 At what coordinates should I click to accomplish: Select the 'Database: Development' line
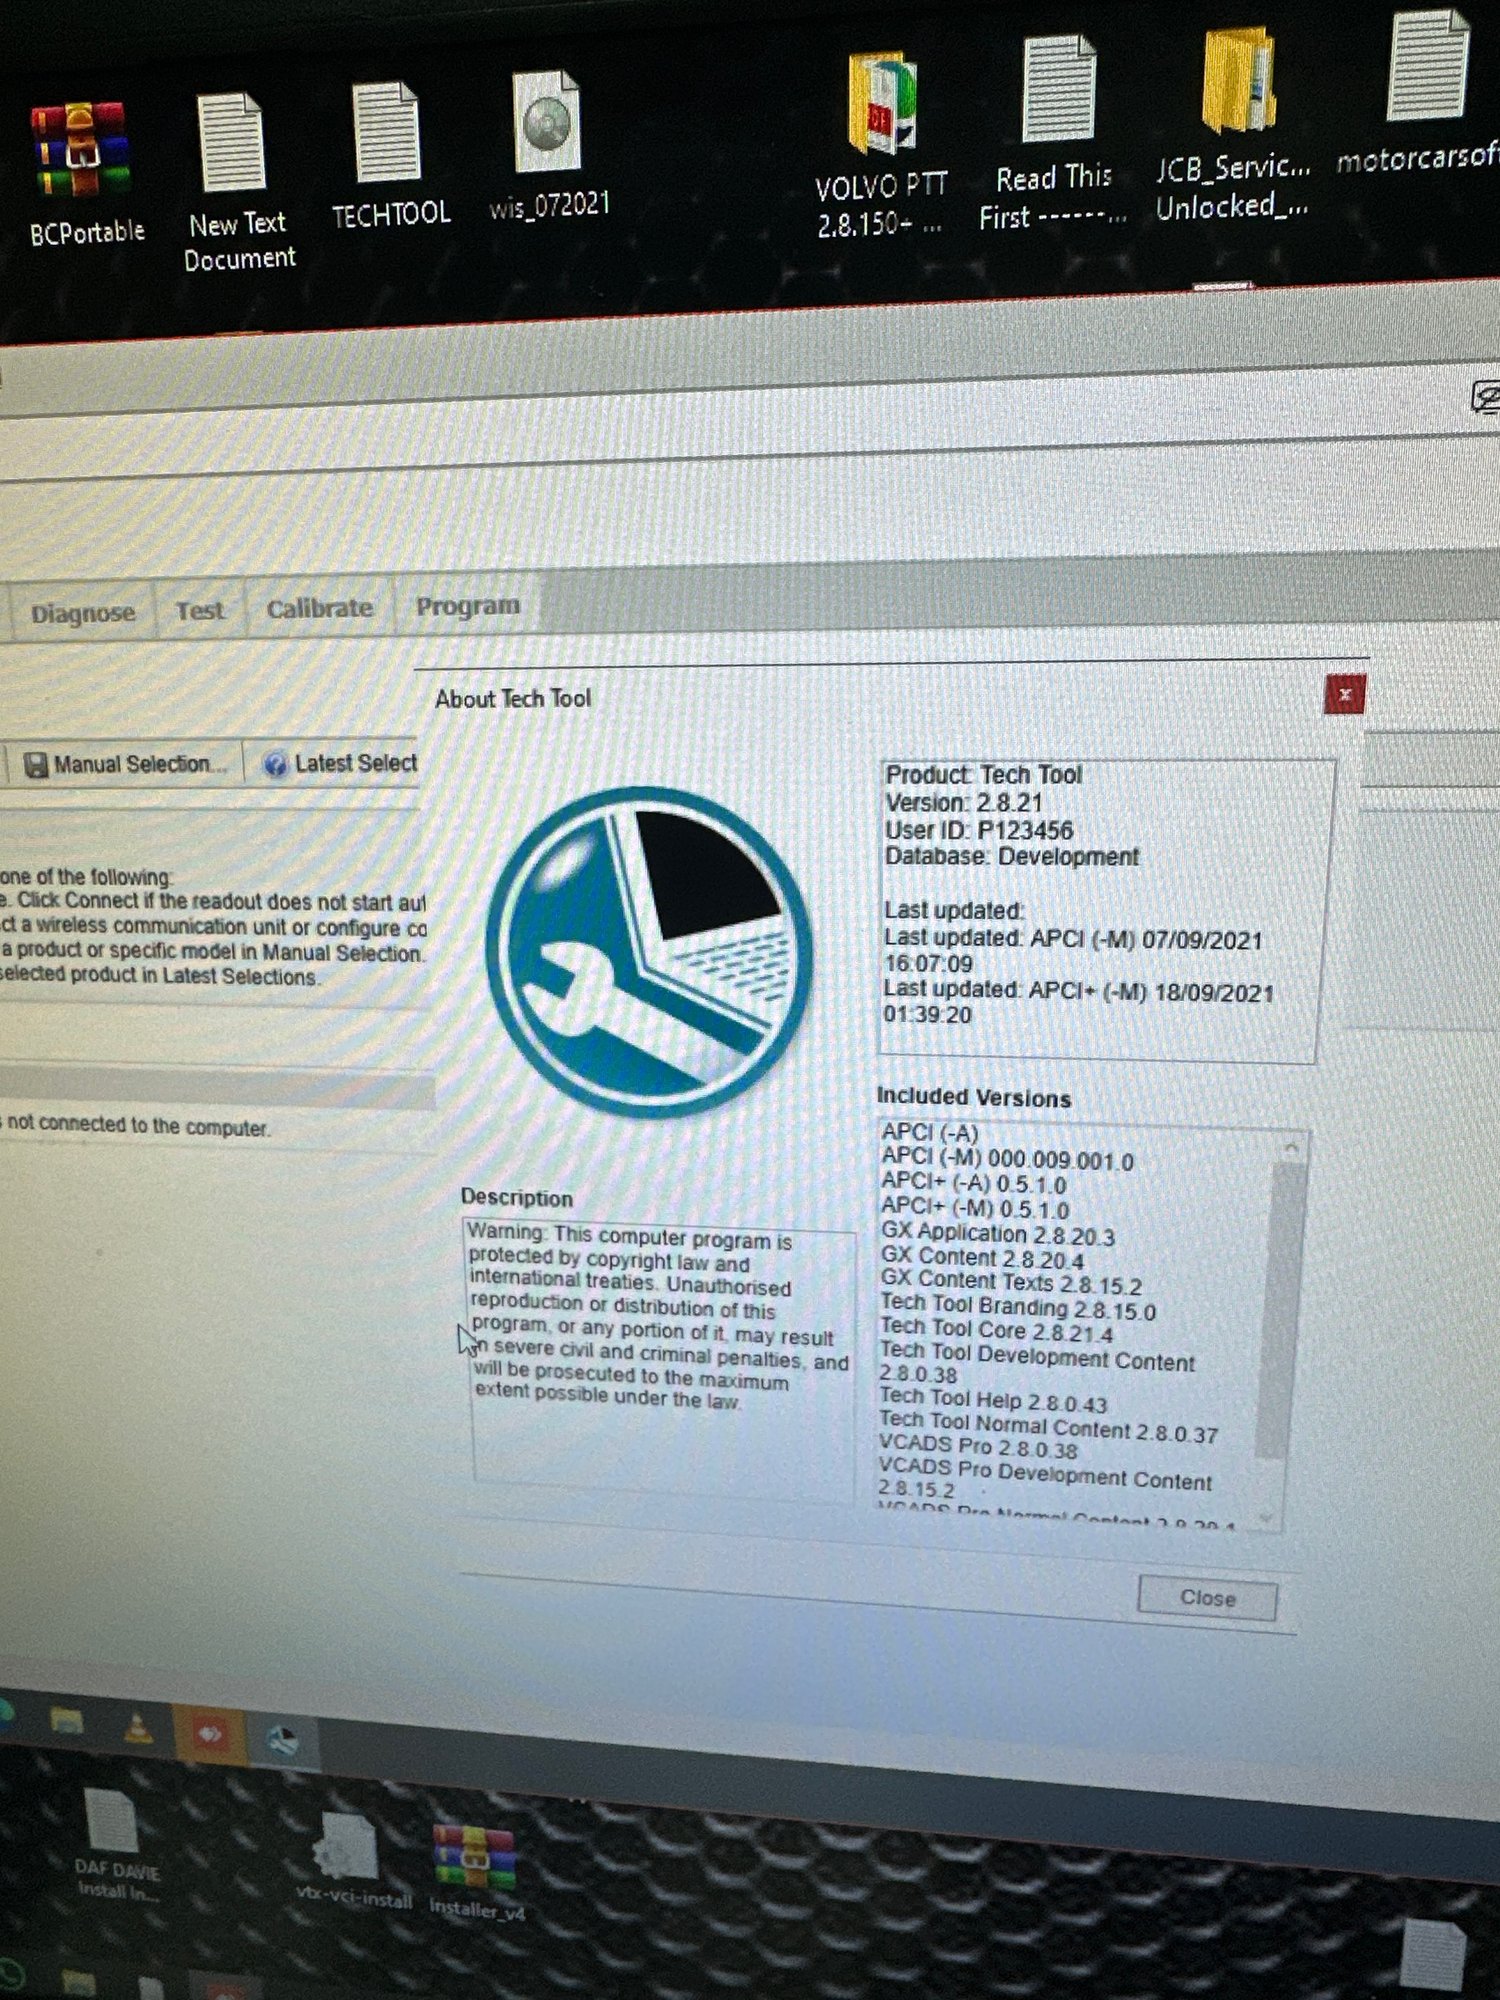1012,857
